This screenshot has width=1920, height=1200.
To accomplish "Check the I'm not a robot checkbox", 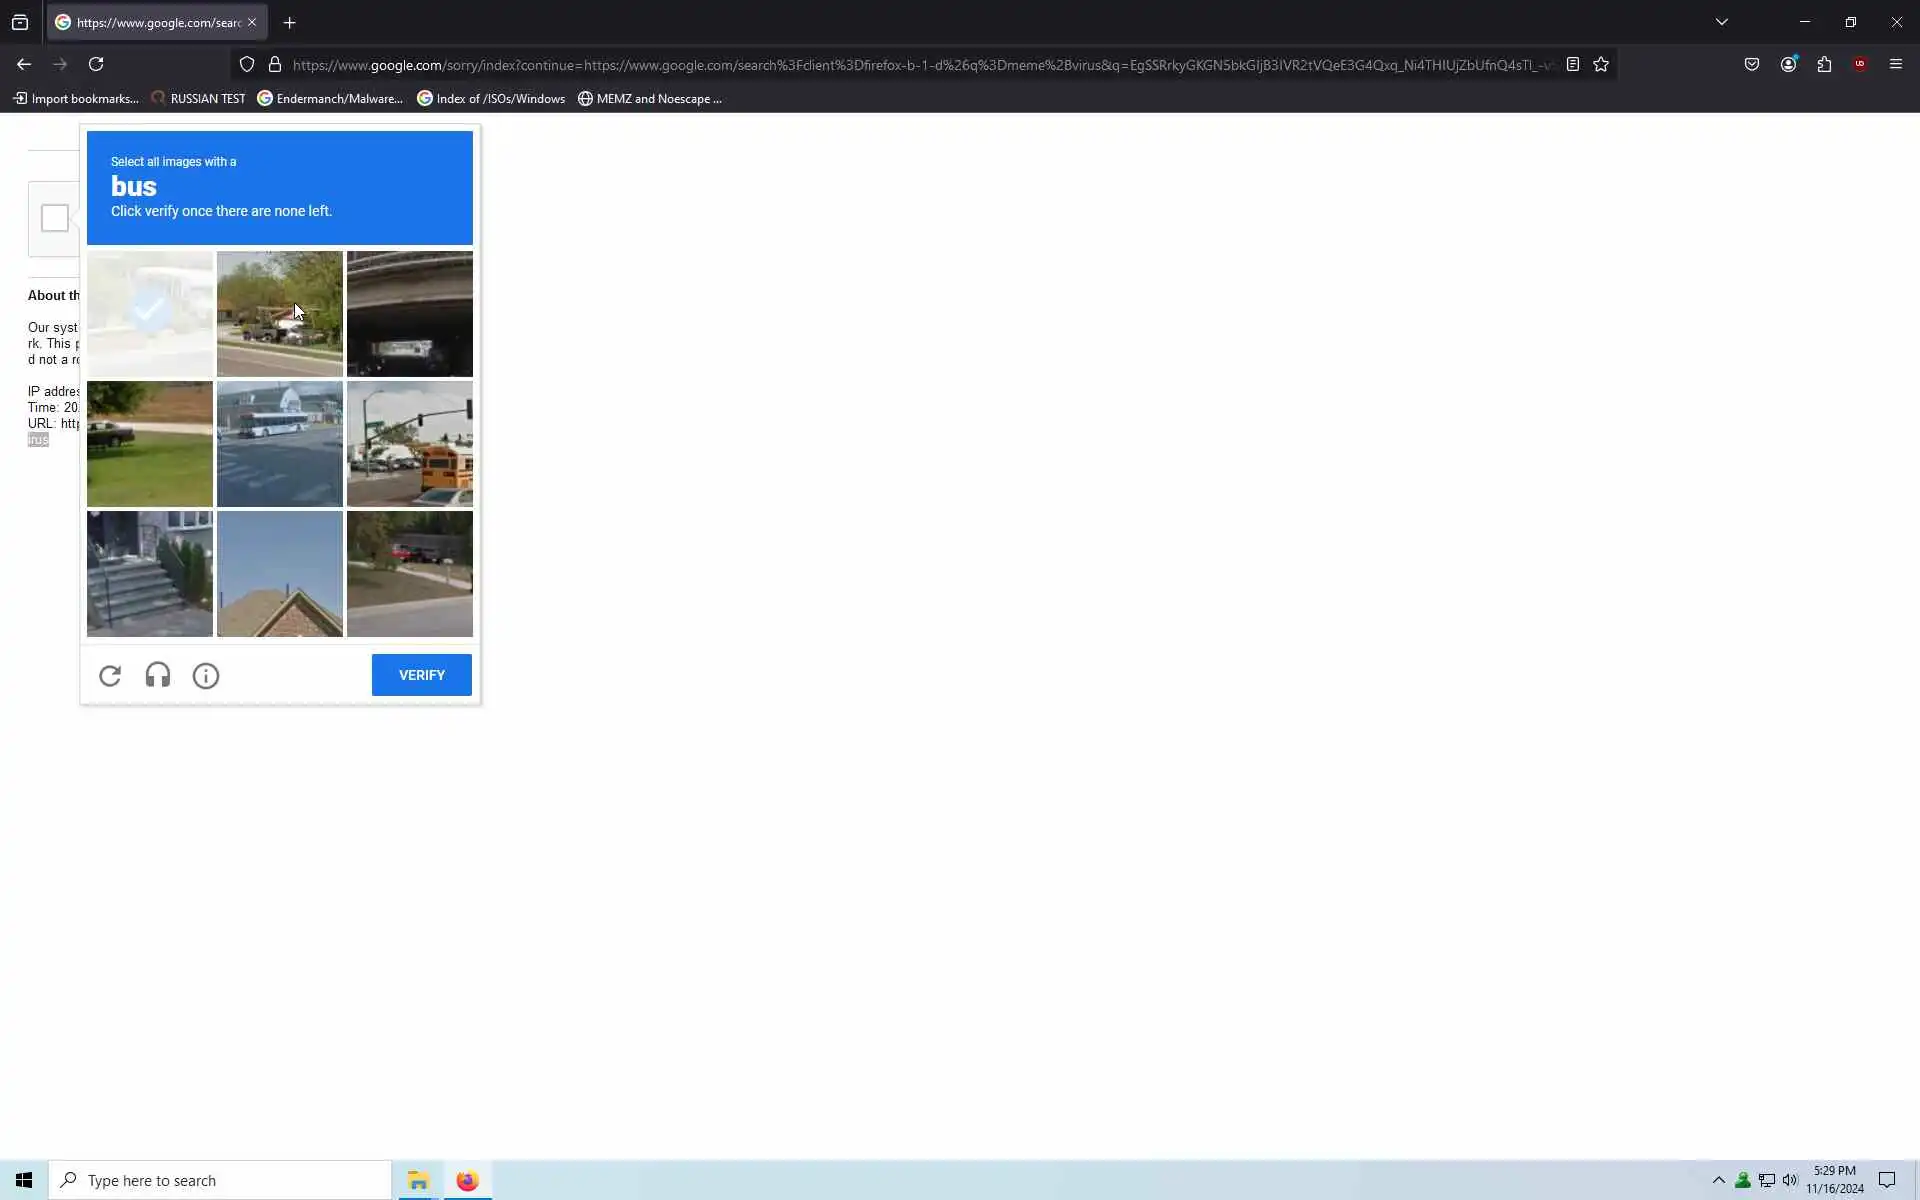I will click(x=55, y=218).
